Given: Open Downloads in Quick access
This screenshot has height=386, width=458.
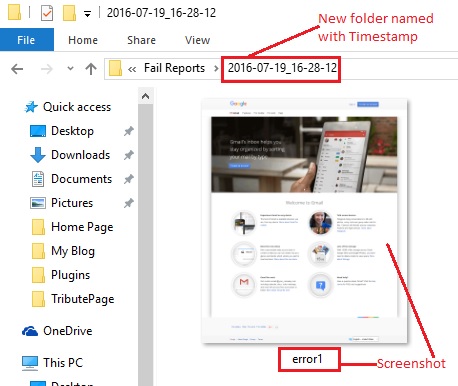Looking at the screenshot, I should (x=80, y=155).
